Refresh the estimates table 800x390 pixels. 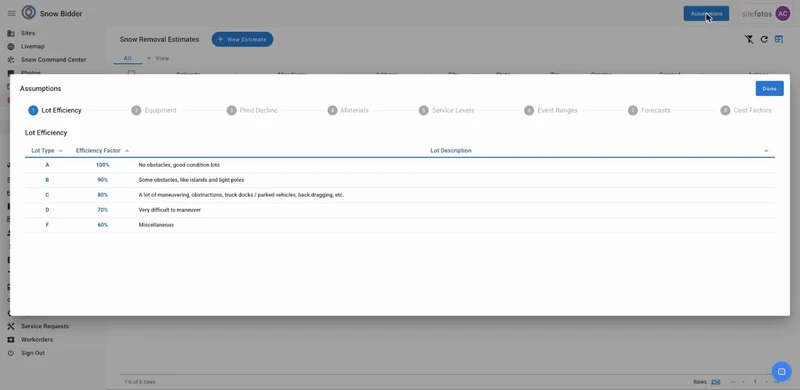coord(764,39)
